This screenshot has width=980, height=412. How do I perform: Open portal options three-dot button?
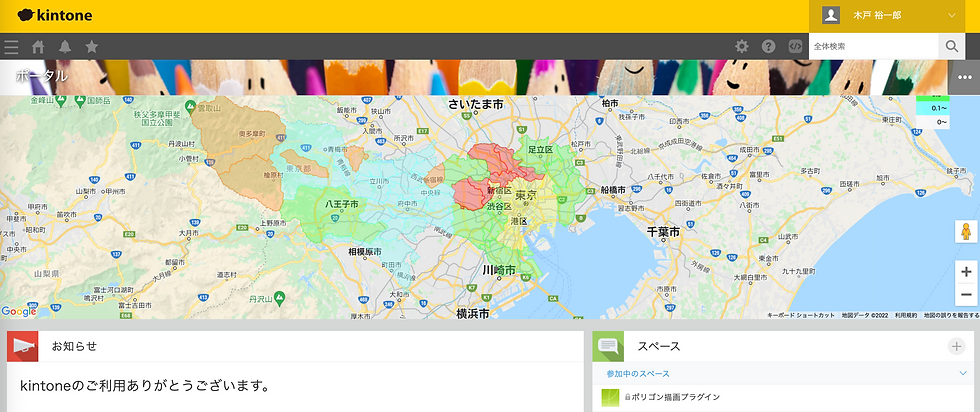click(964, 78)
